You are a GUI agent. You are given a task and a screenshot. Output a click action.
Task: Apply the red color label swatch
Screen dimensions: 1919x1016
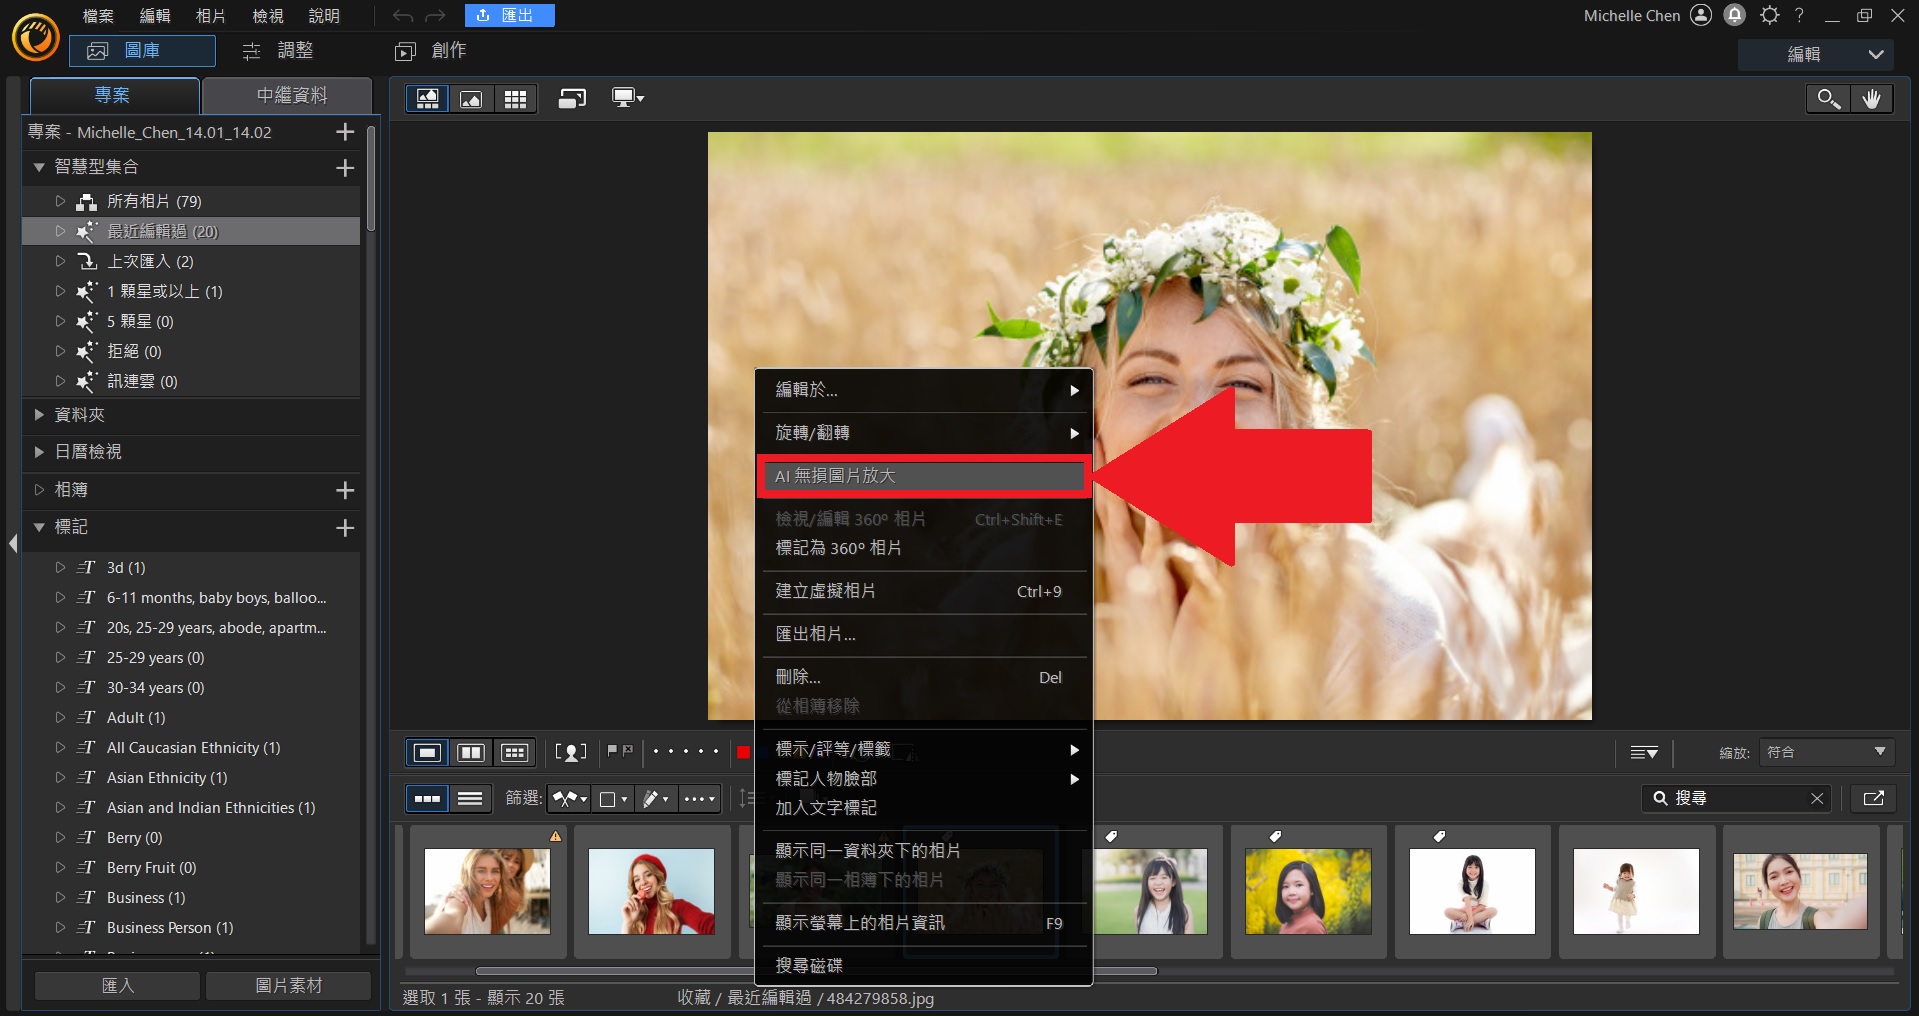coord(743,752)
